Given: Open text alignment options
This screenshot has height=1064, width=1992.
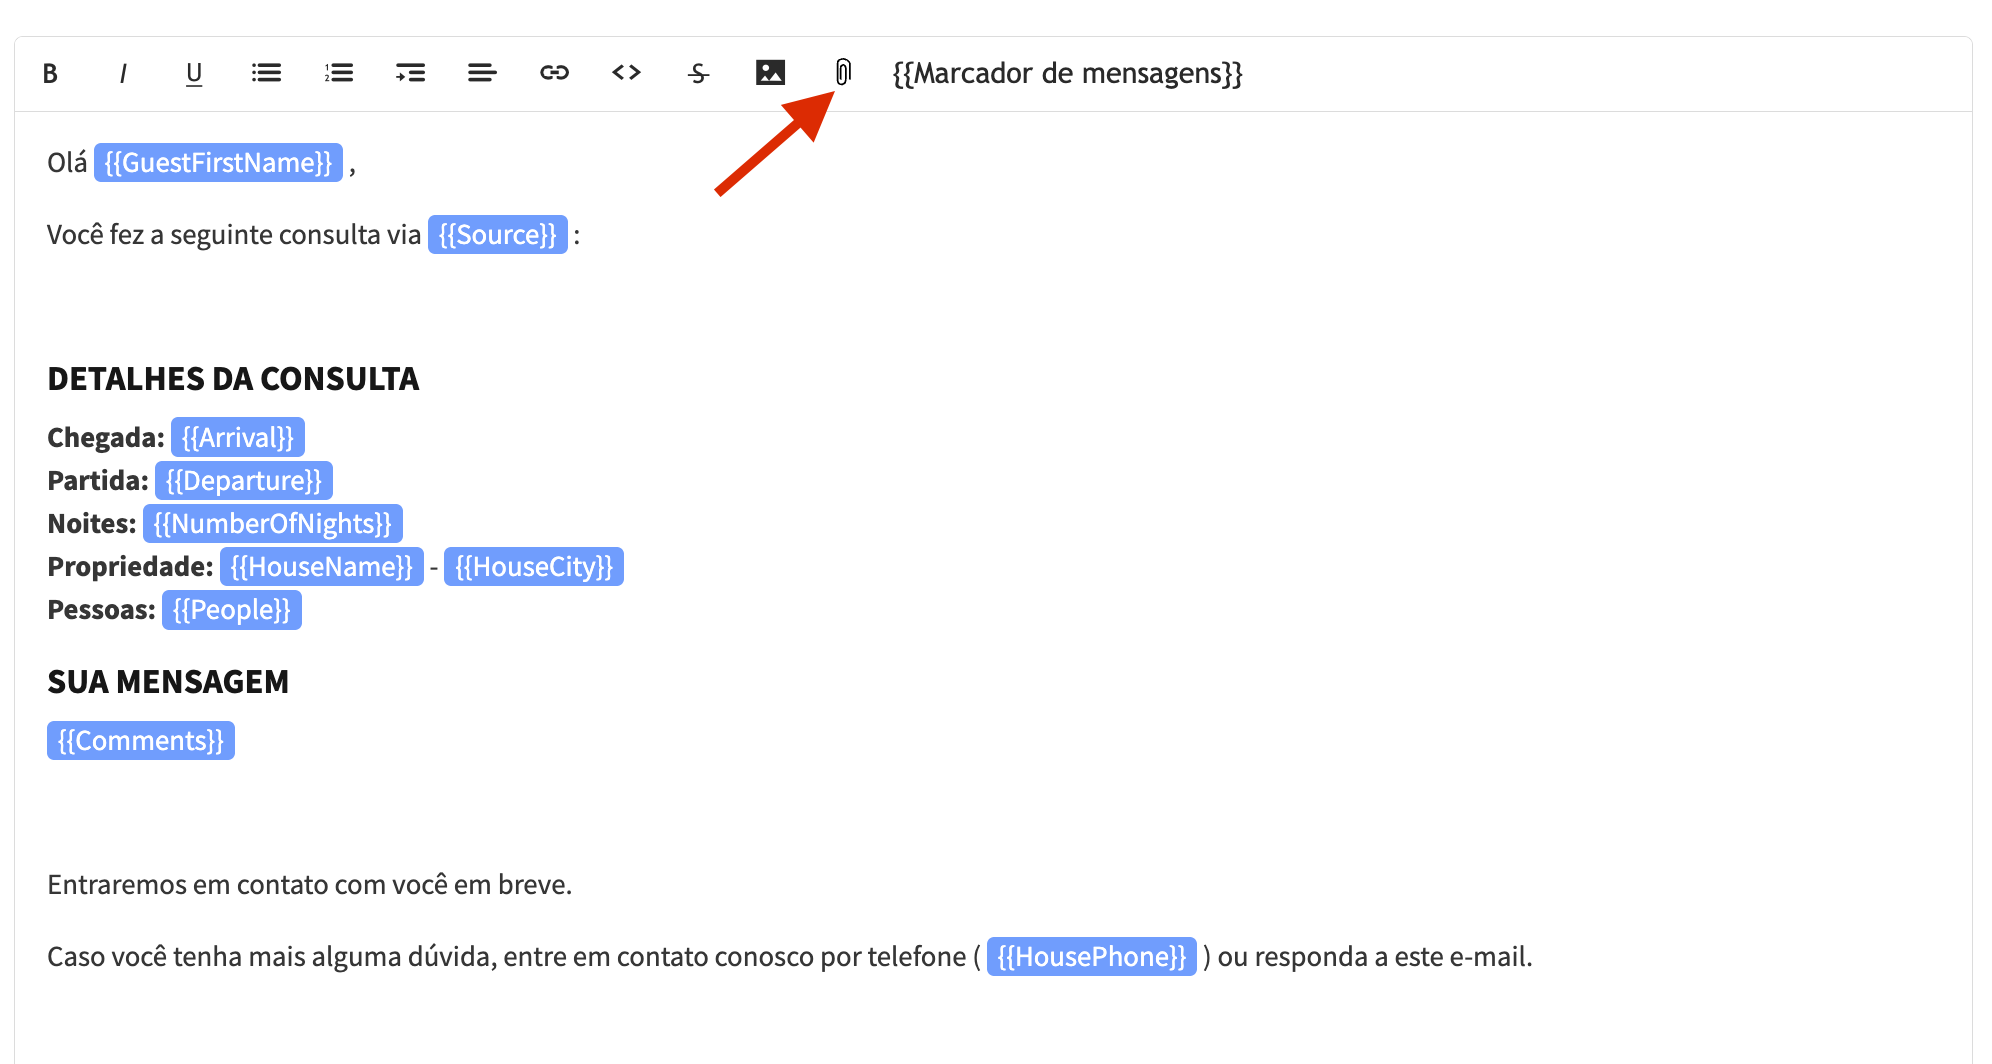Looking at the screenshot, I should [482, 73].
